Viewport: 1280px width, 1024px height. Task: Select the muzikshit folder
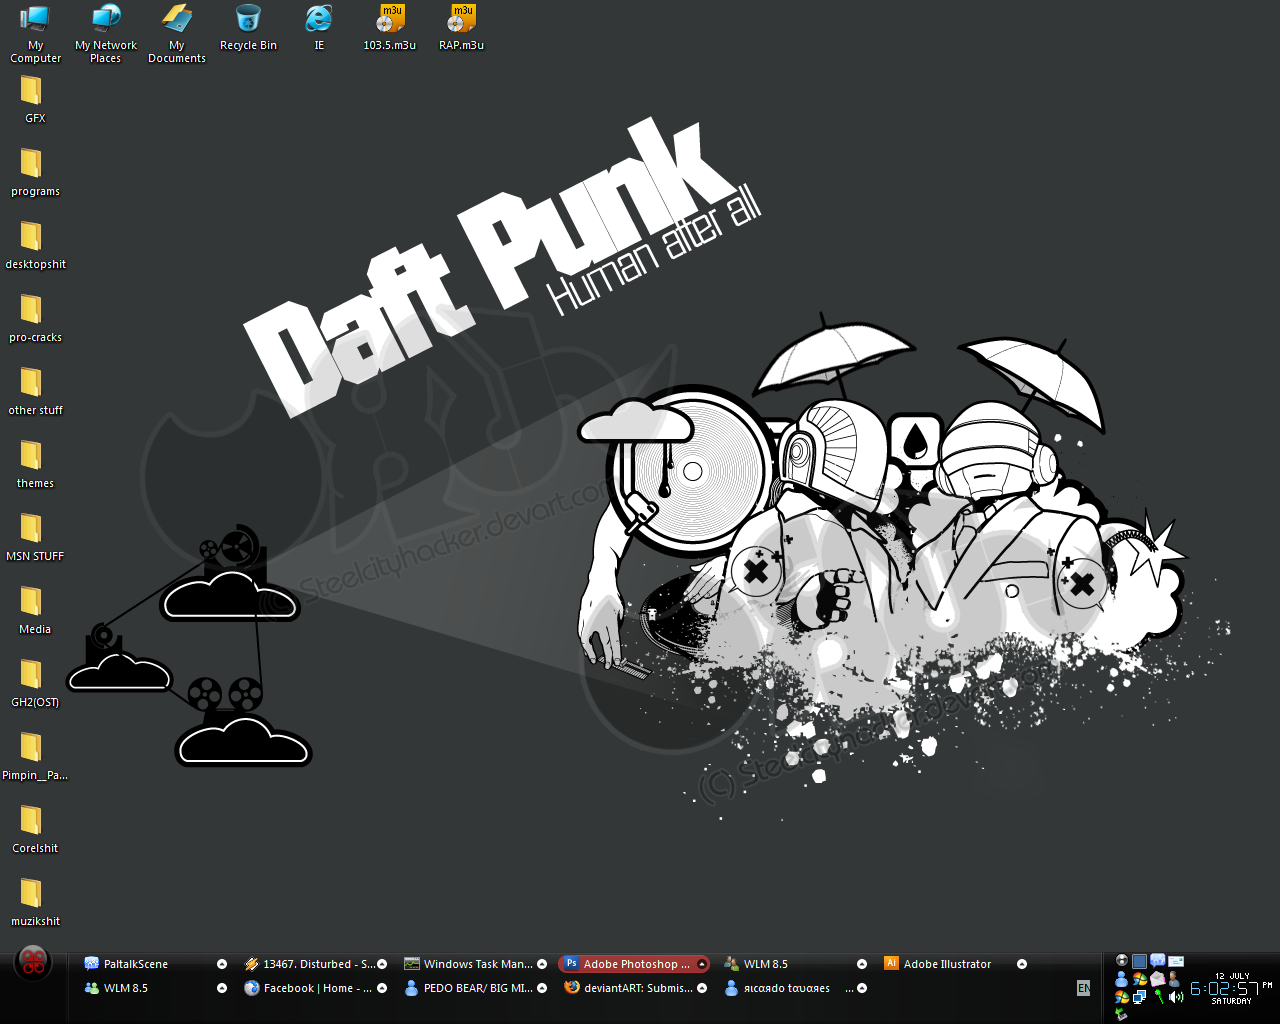click(35, 903)
